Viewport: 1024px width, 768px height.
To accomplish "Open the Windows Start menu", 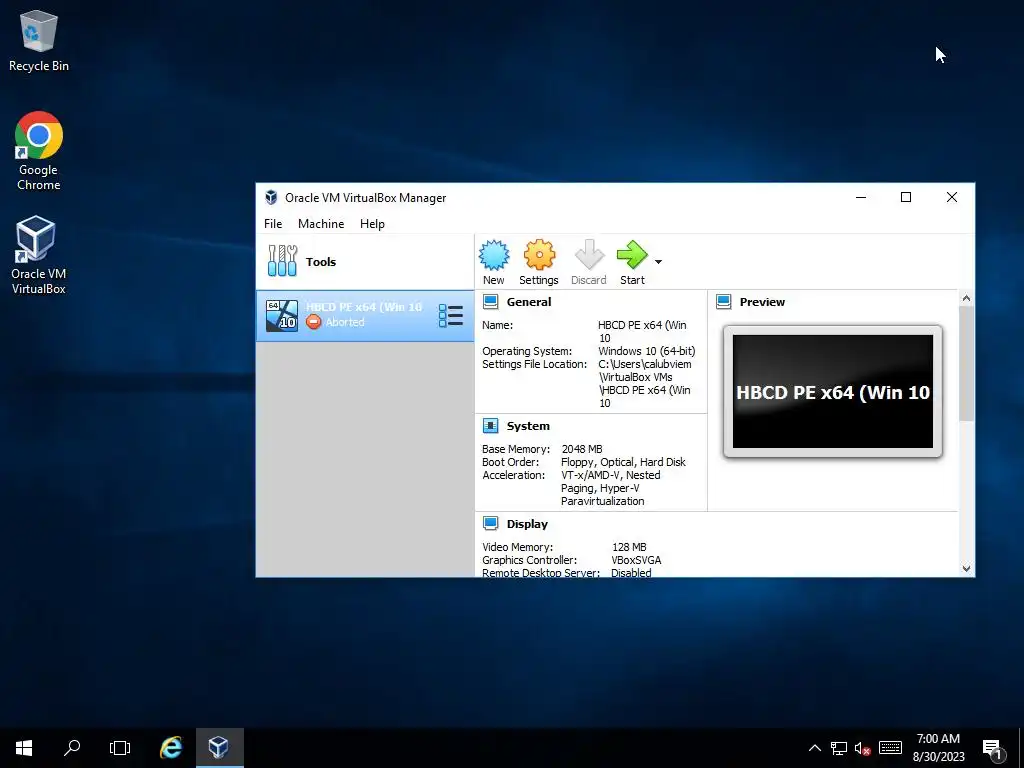I will [24, 748].
